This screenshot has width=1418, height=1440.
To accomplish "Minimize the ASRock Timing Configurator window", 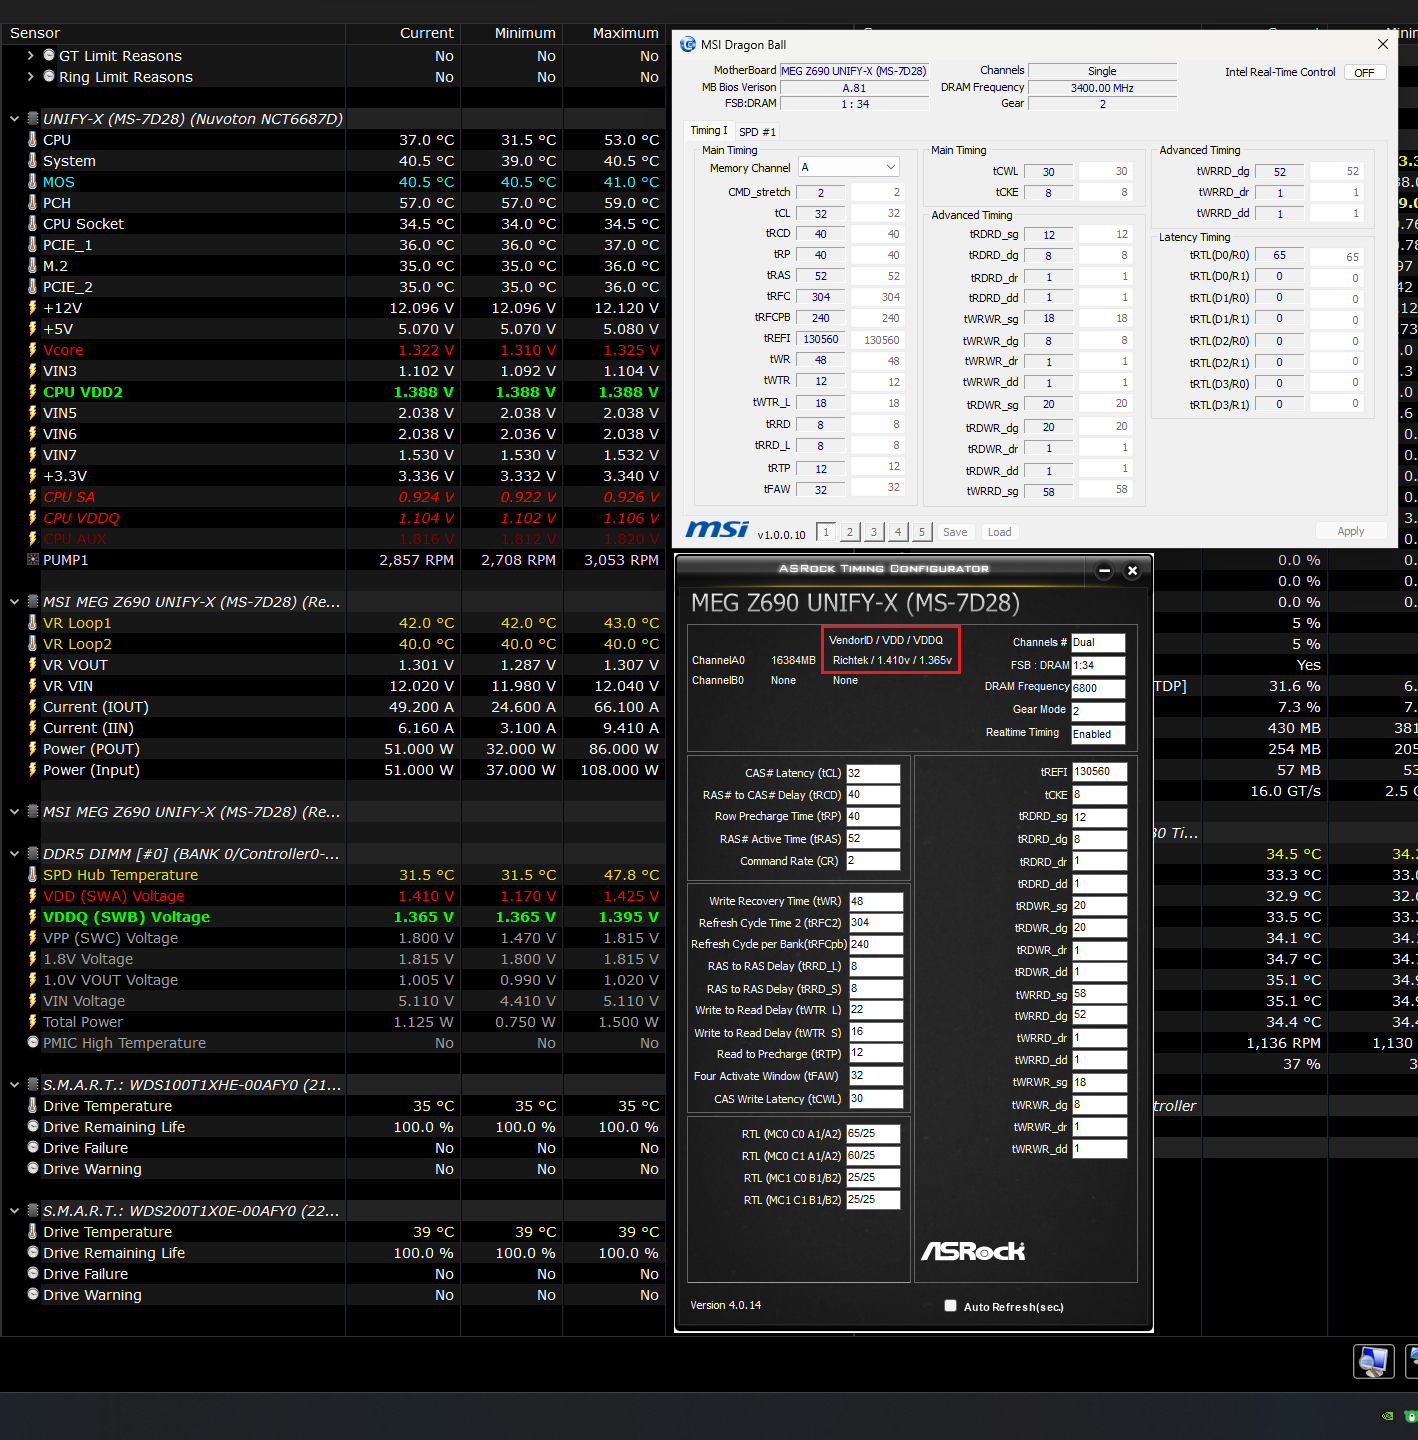I will [1104, 571].
